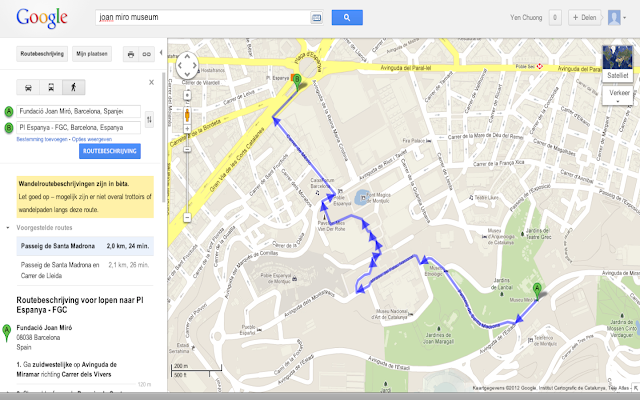Open the Routebeschrijving tab at top
The image size is (640, 400).
tap(42, 54)
